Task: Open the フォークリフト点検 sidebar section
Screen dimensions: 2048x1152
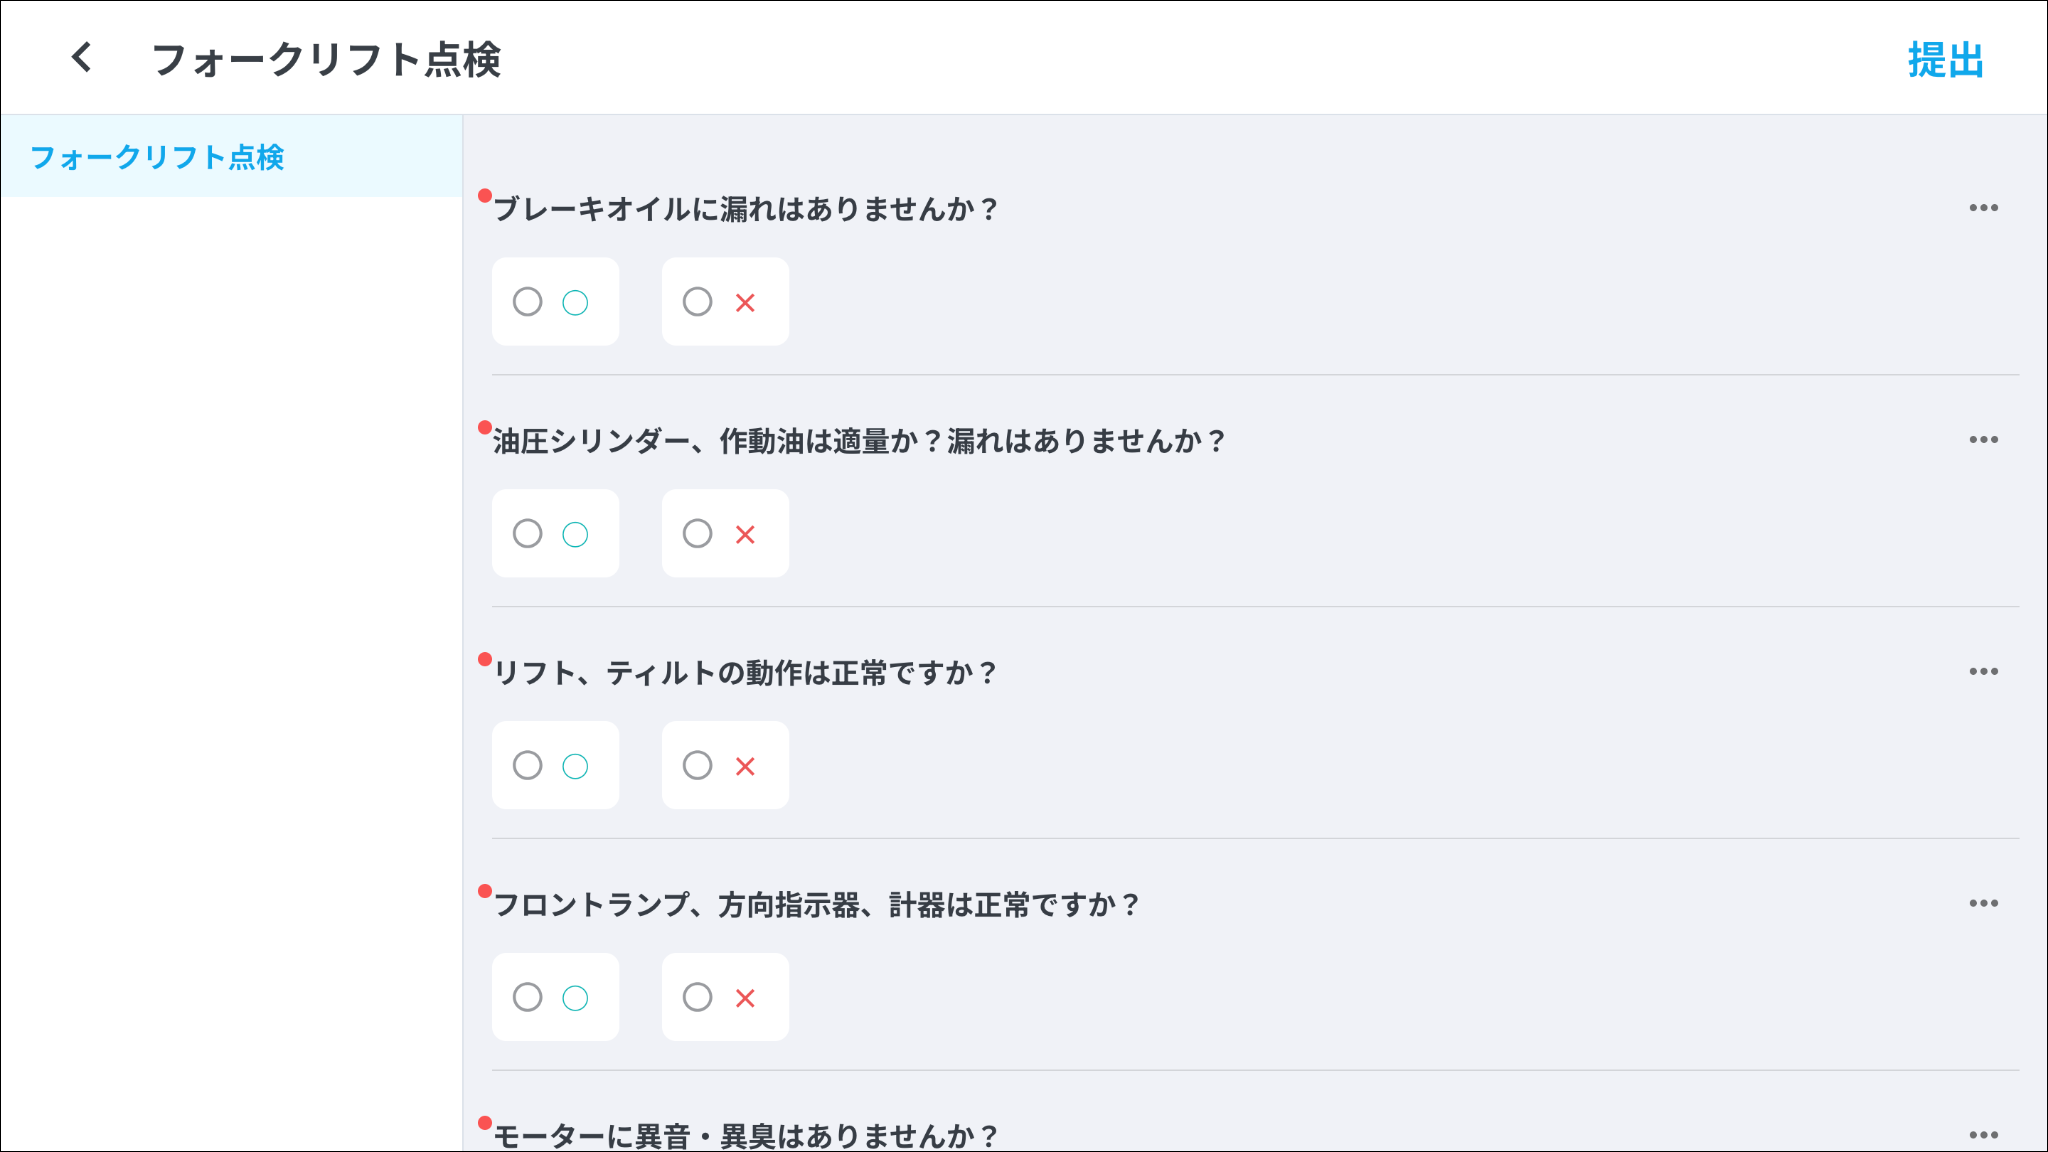Action: point(158,157)
